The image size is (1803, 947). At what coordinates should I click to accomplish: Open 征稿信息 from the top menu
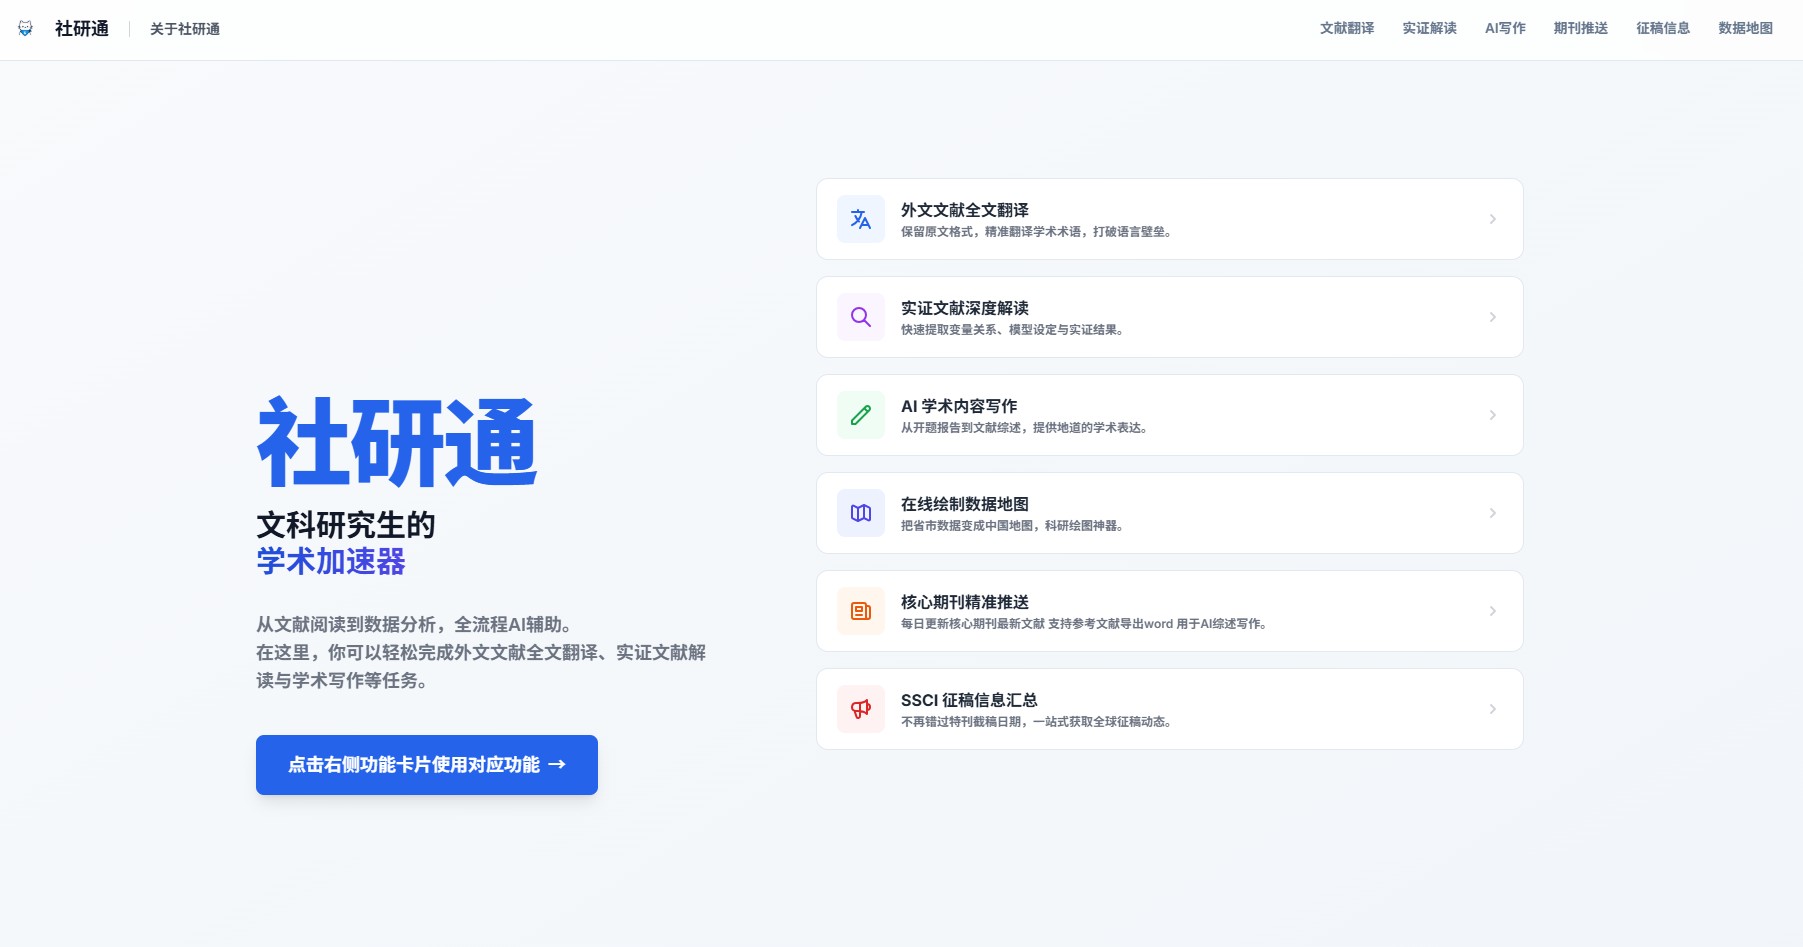tap(1661, 29)
